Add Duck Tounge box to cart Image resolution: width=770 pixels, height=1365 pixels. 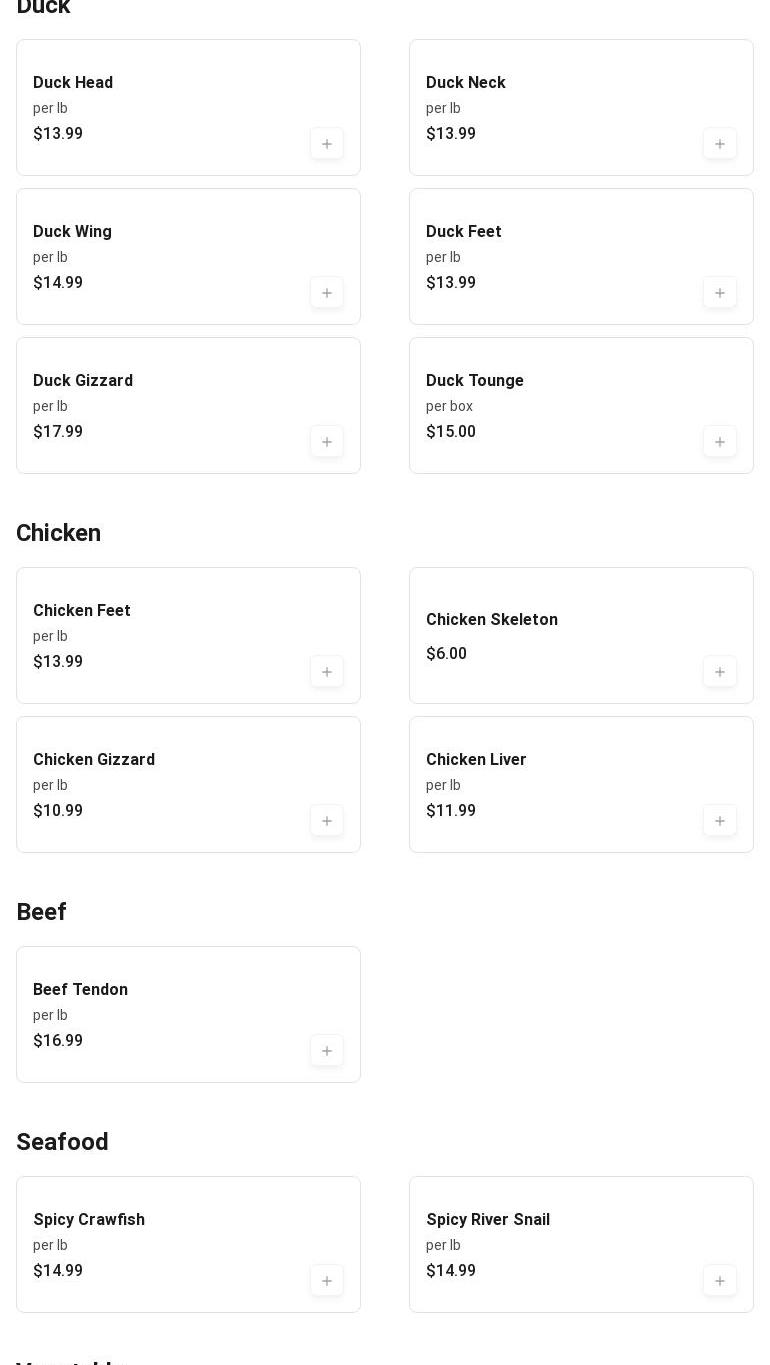tap(720, 442)
